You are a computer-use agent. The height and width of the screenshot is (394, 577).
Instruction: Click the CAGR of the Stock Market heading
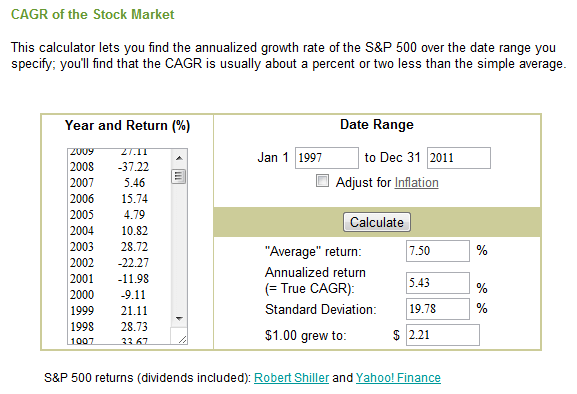click(x=93, y=14)
